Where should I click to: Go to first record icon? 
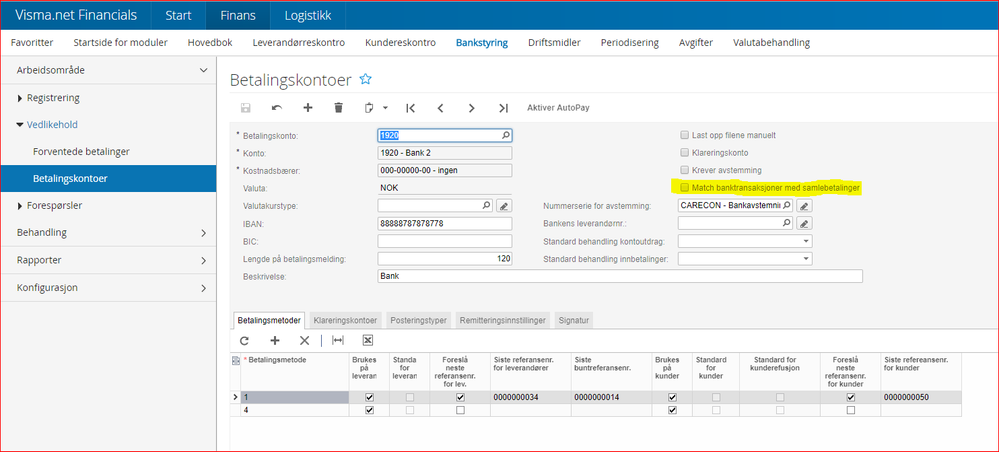410,108
